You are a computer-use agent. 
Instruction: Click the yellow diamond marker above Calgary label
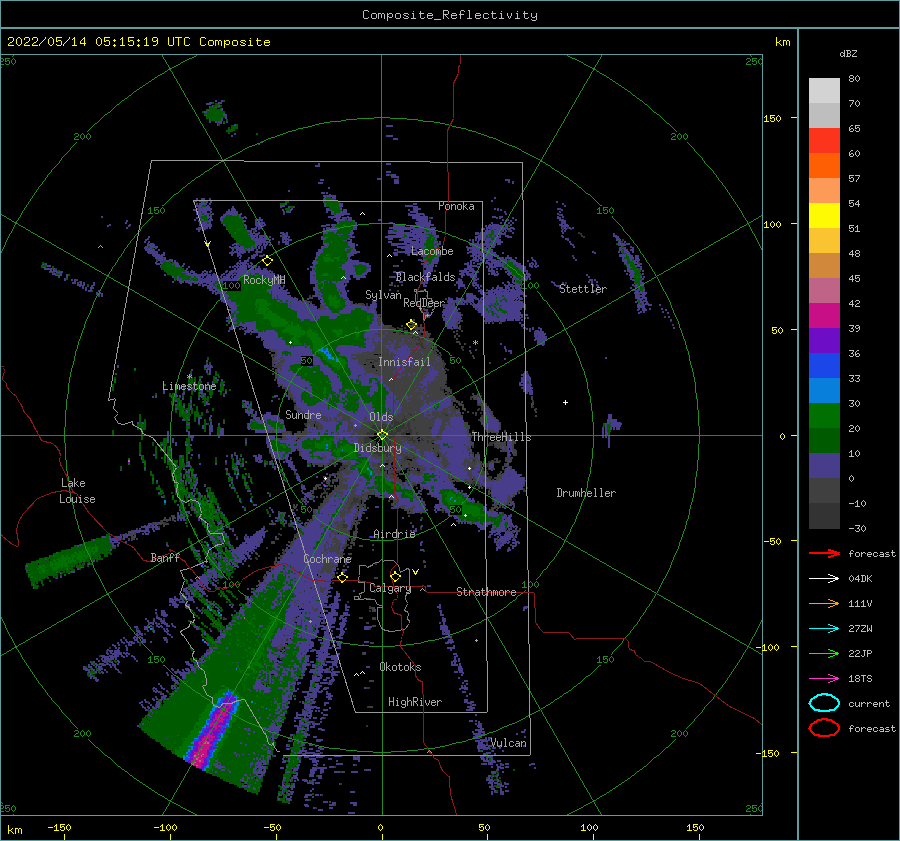tap(395, 576)
